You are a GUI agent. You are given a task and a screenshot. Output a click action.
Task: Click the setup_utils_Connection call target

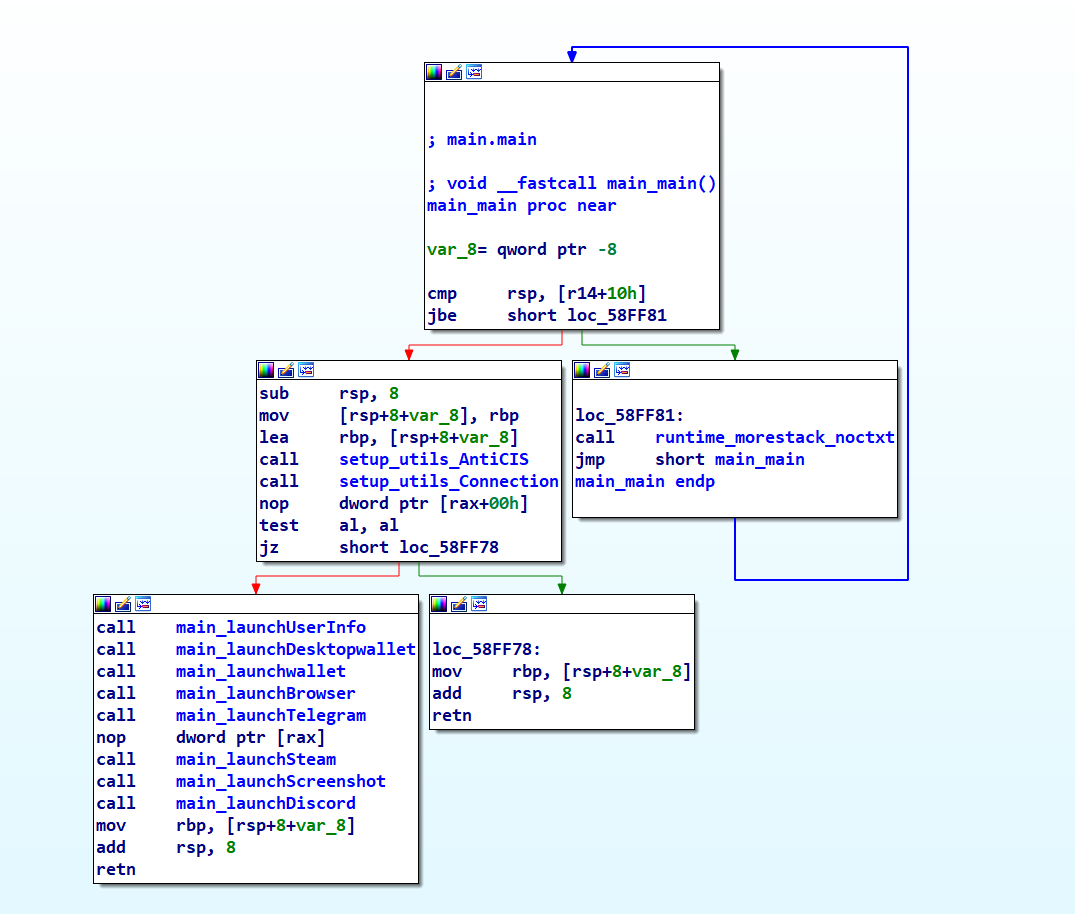448,481
